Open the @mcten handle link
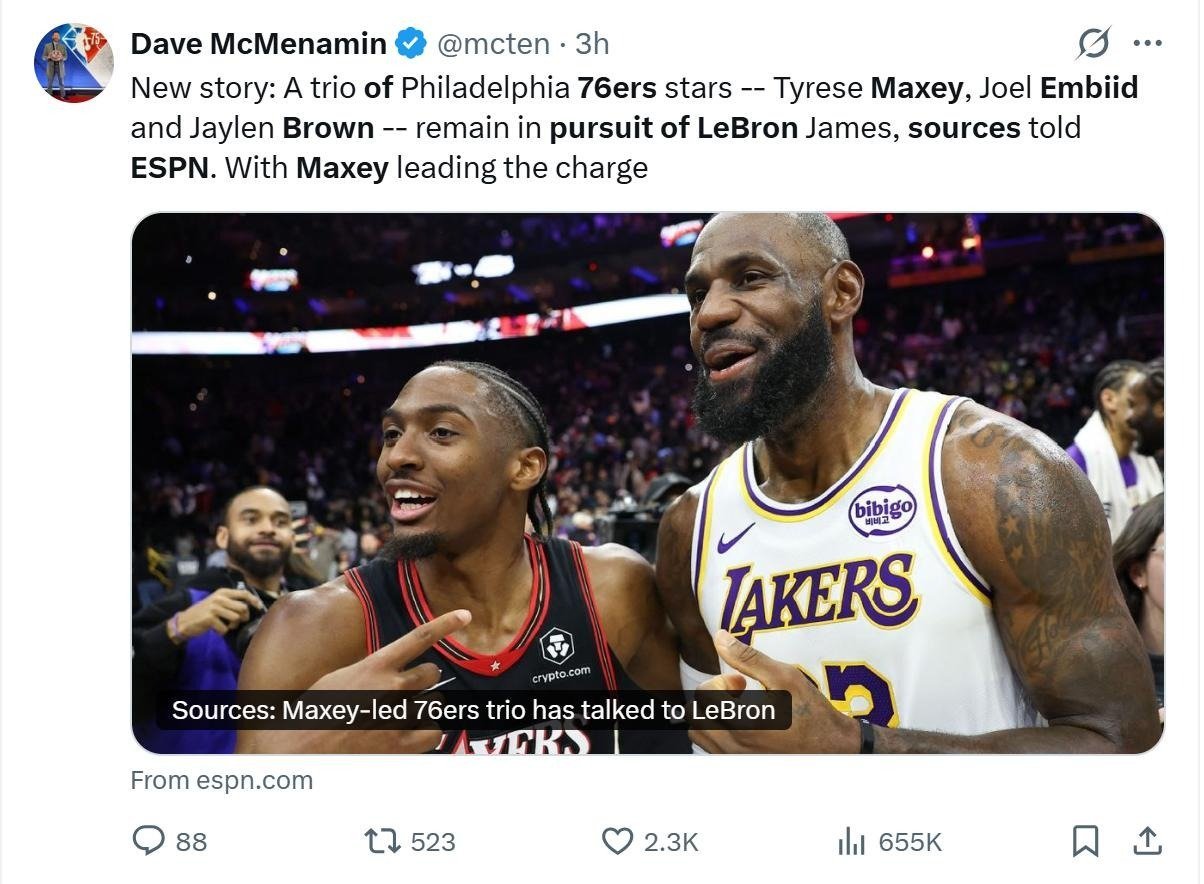 point(494,44)
